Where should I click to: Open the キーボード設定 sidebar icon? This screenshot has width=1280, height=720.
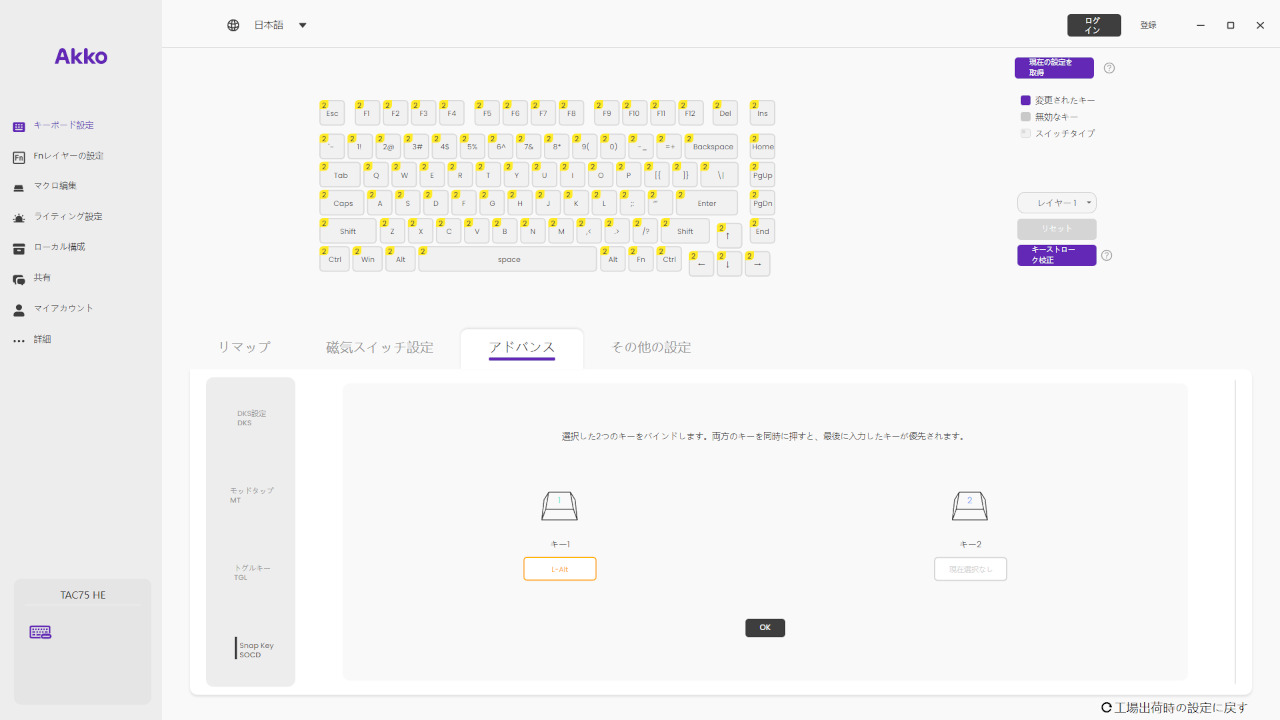tap(19, 127)
